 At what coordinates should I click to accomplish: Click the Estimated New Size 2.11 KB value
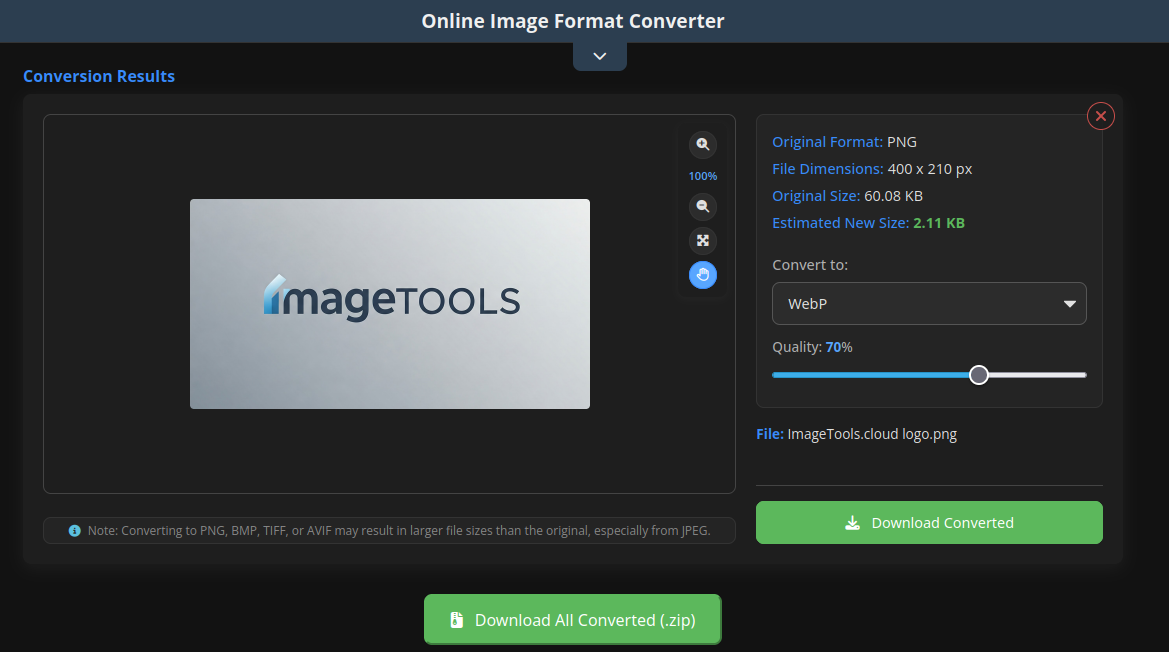tap(939, 223)
